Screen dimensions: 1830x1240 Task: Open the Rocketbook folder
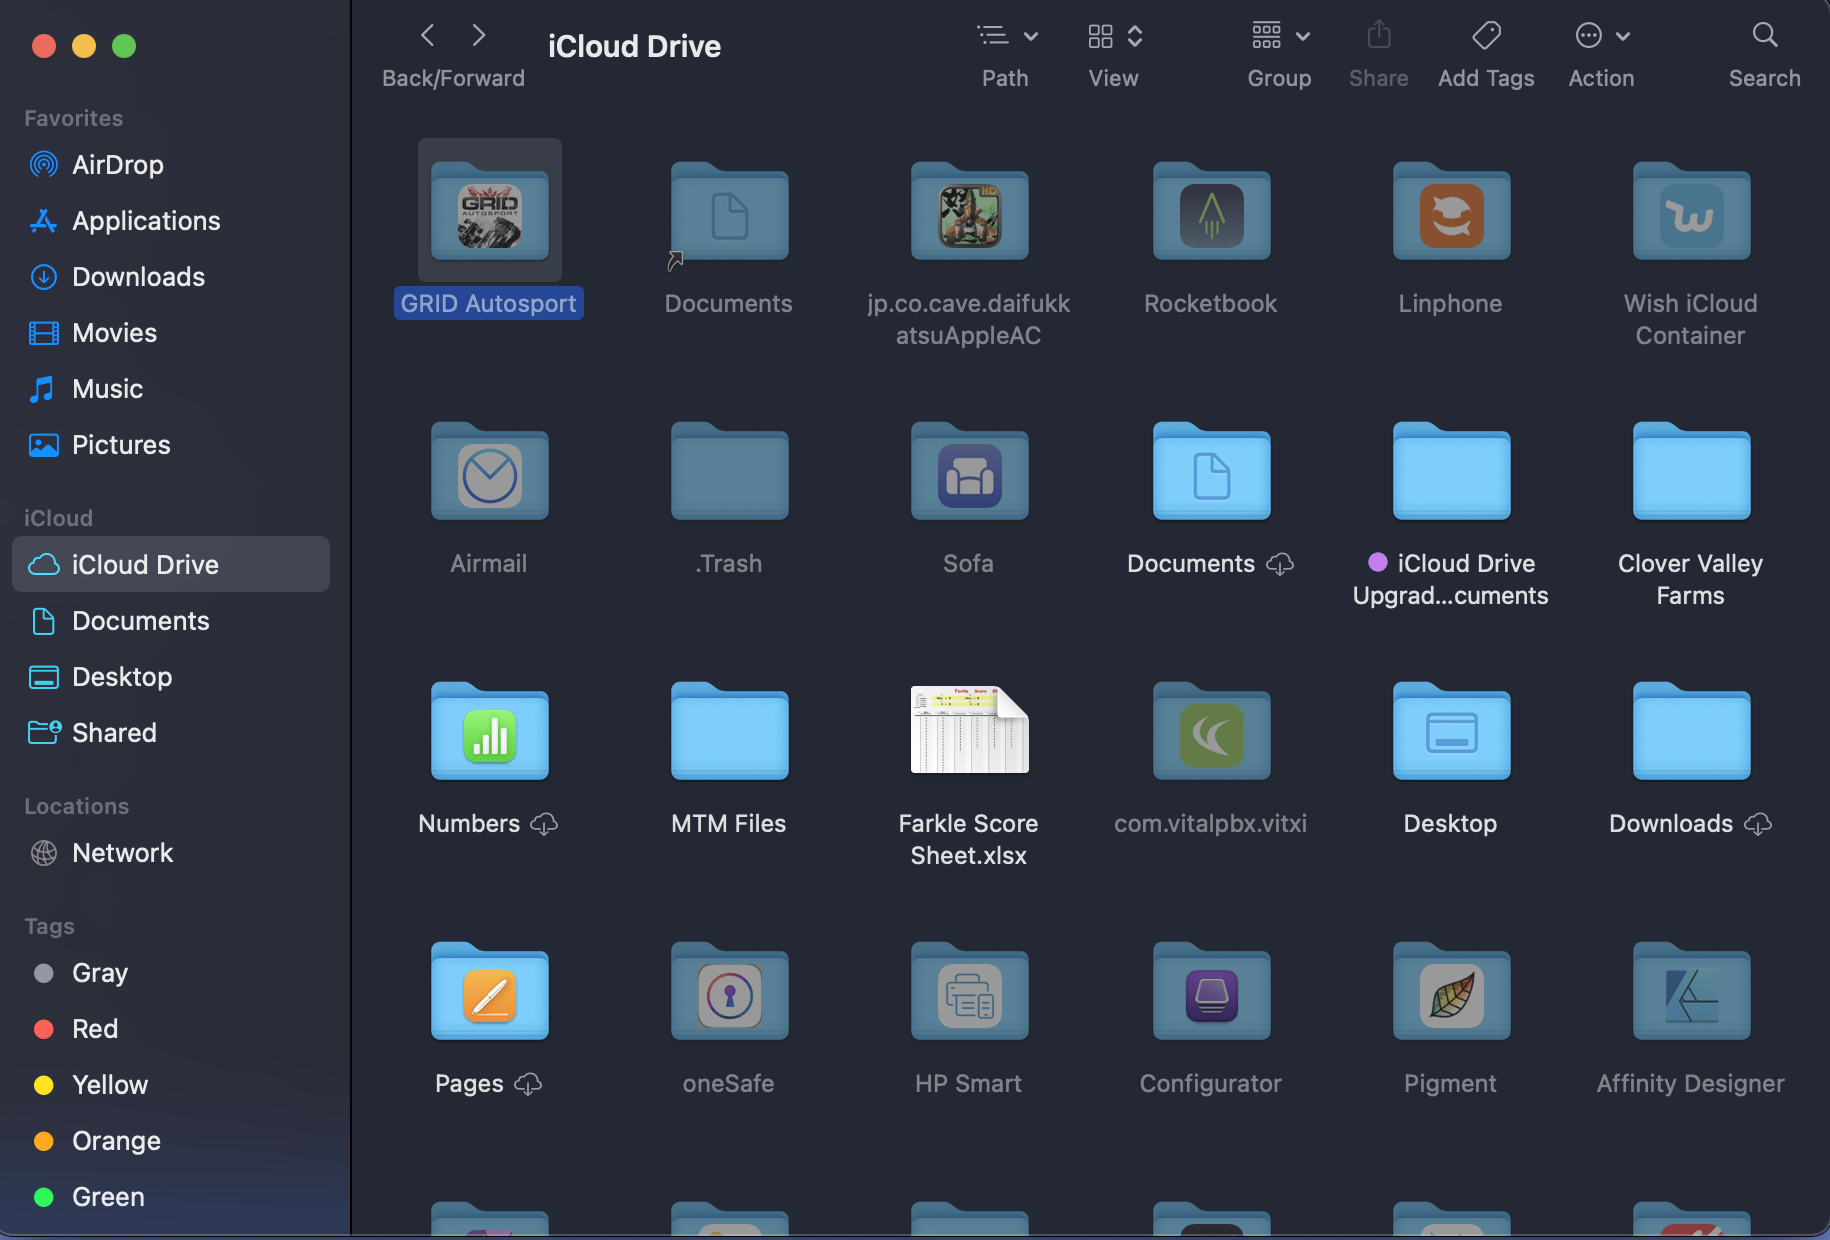tap(1211, 212)
